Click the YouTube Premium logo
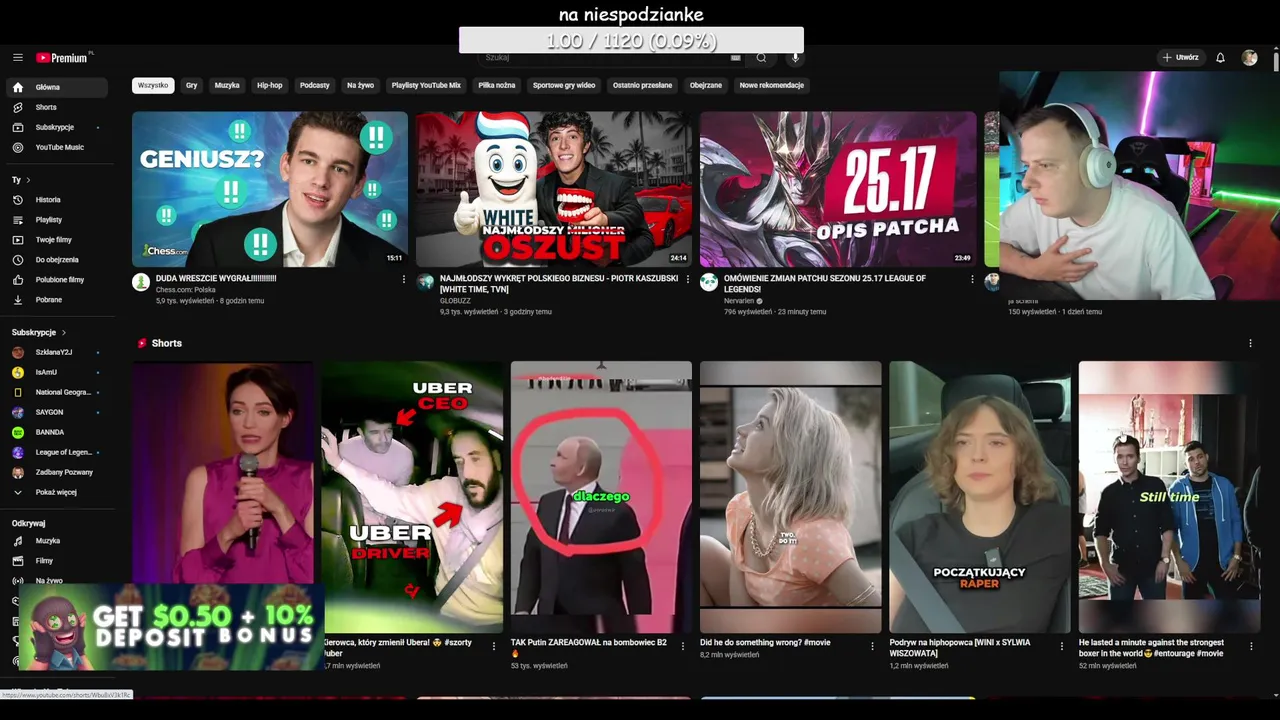The height and width of the screenshot is (720, 1280). tap(64, 58)
